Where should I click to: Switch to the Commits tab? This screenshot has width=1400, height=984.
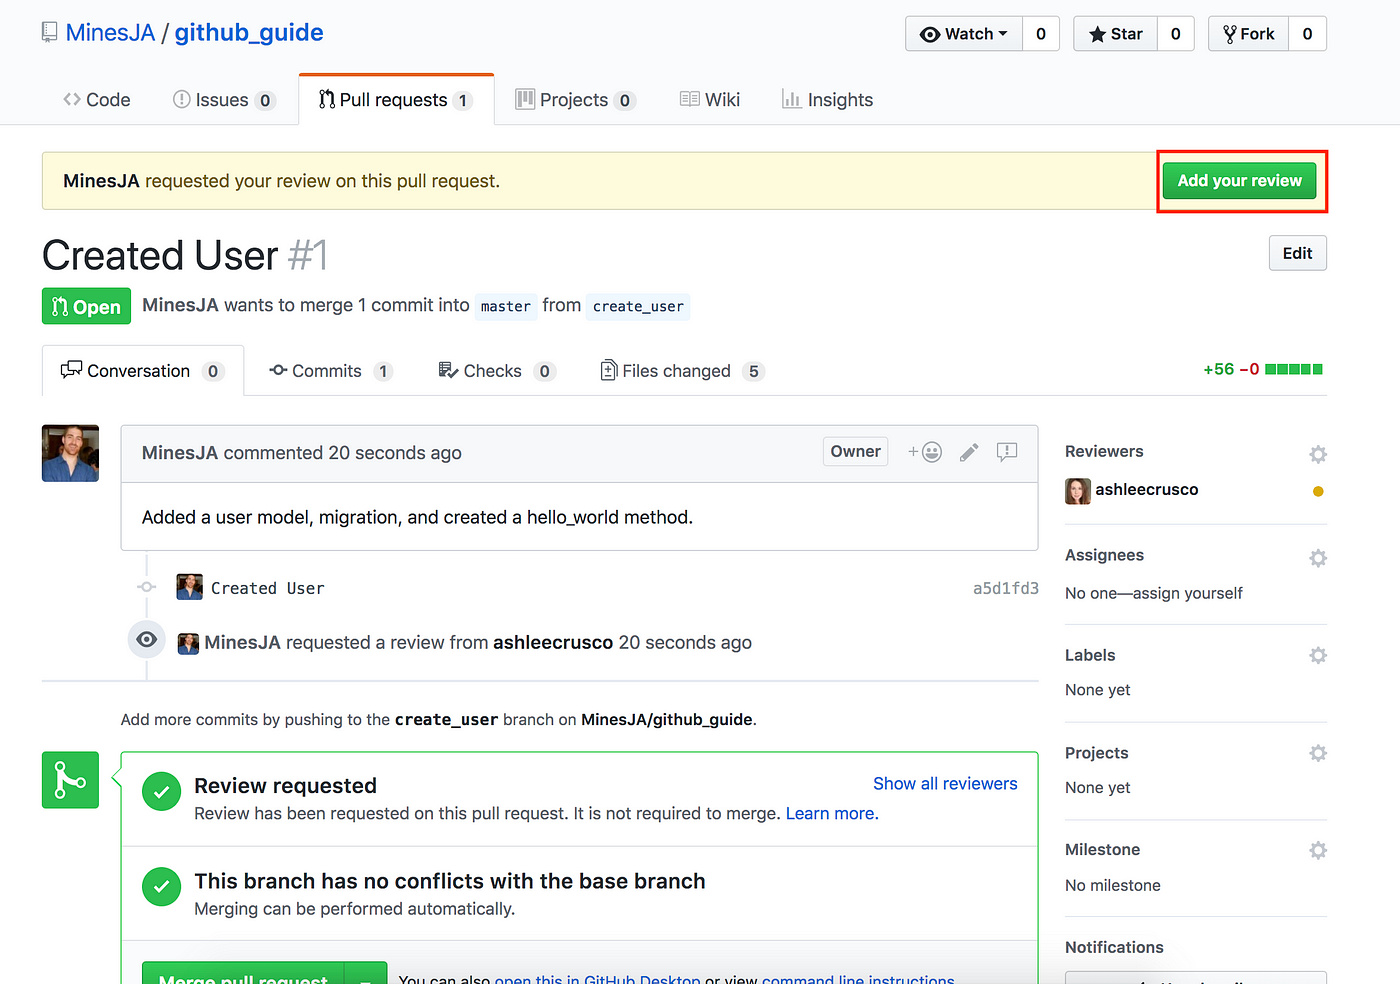[331, 371]
